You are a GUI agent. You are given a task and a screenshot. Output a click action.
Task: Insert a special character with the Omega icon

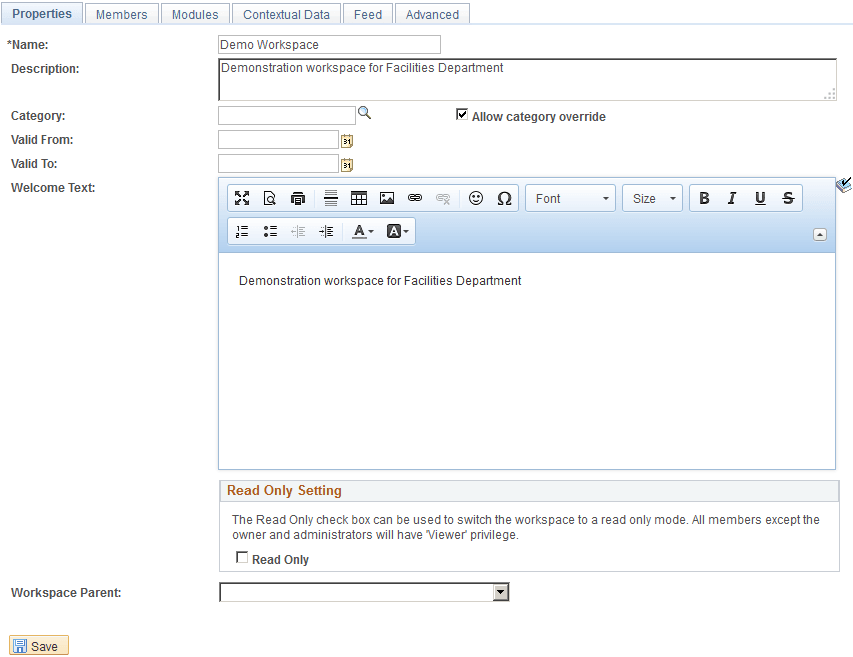tap(503, 197)
